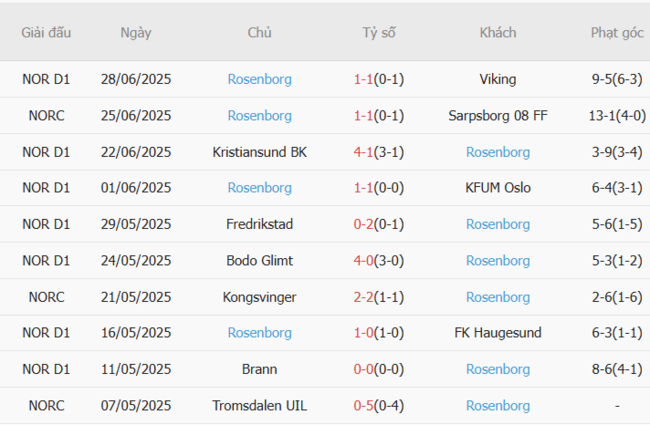Click the Kongsvinger team name
Viewport: 650px width, 425px height.
tap(260, 297)
